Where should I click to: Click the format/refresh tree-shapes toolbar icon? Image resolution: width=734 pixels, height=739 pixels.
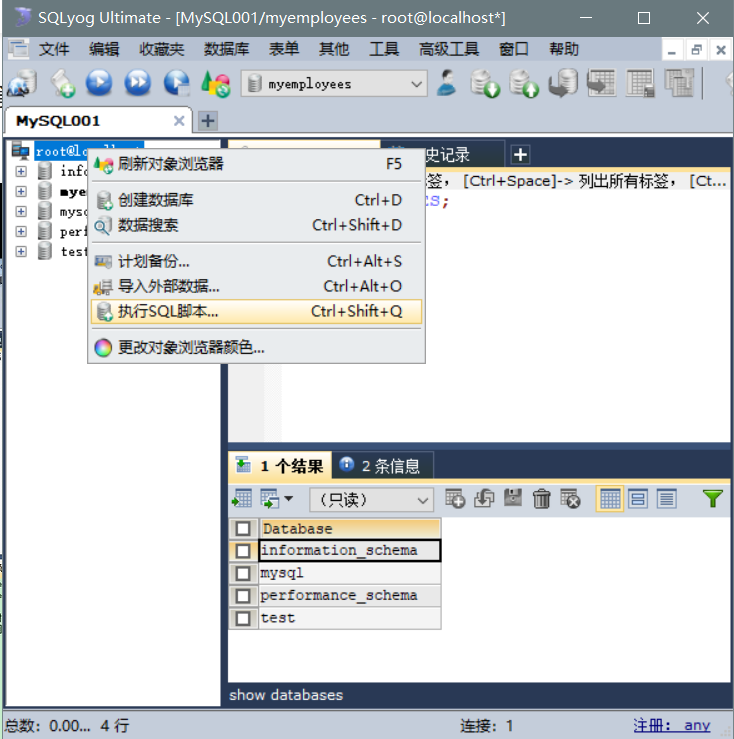[x=215, y=84]
